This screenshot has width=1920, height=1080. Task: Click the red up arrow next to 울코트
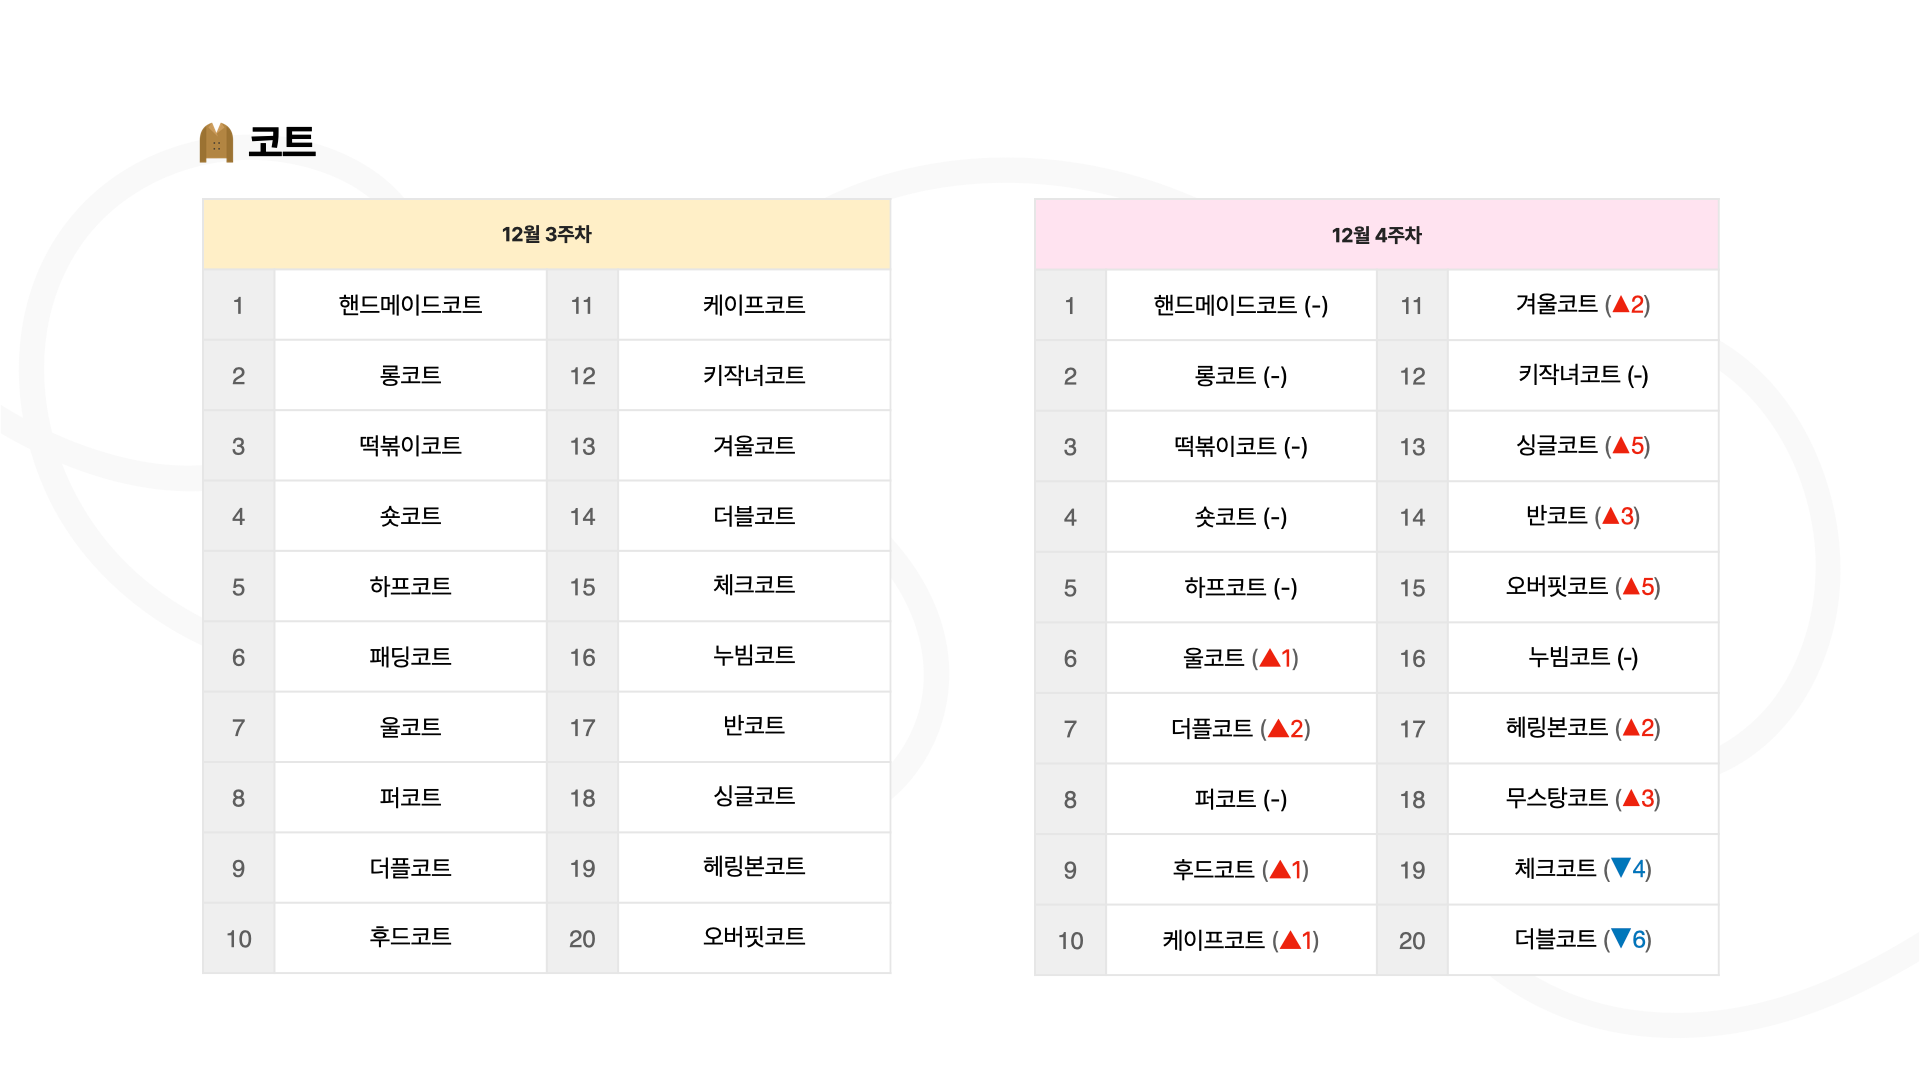point(1269,658)
